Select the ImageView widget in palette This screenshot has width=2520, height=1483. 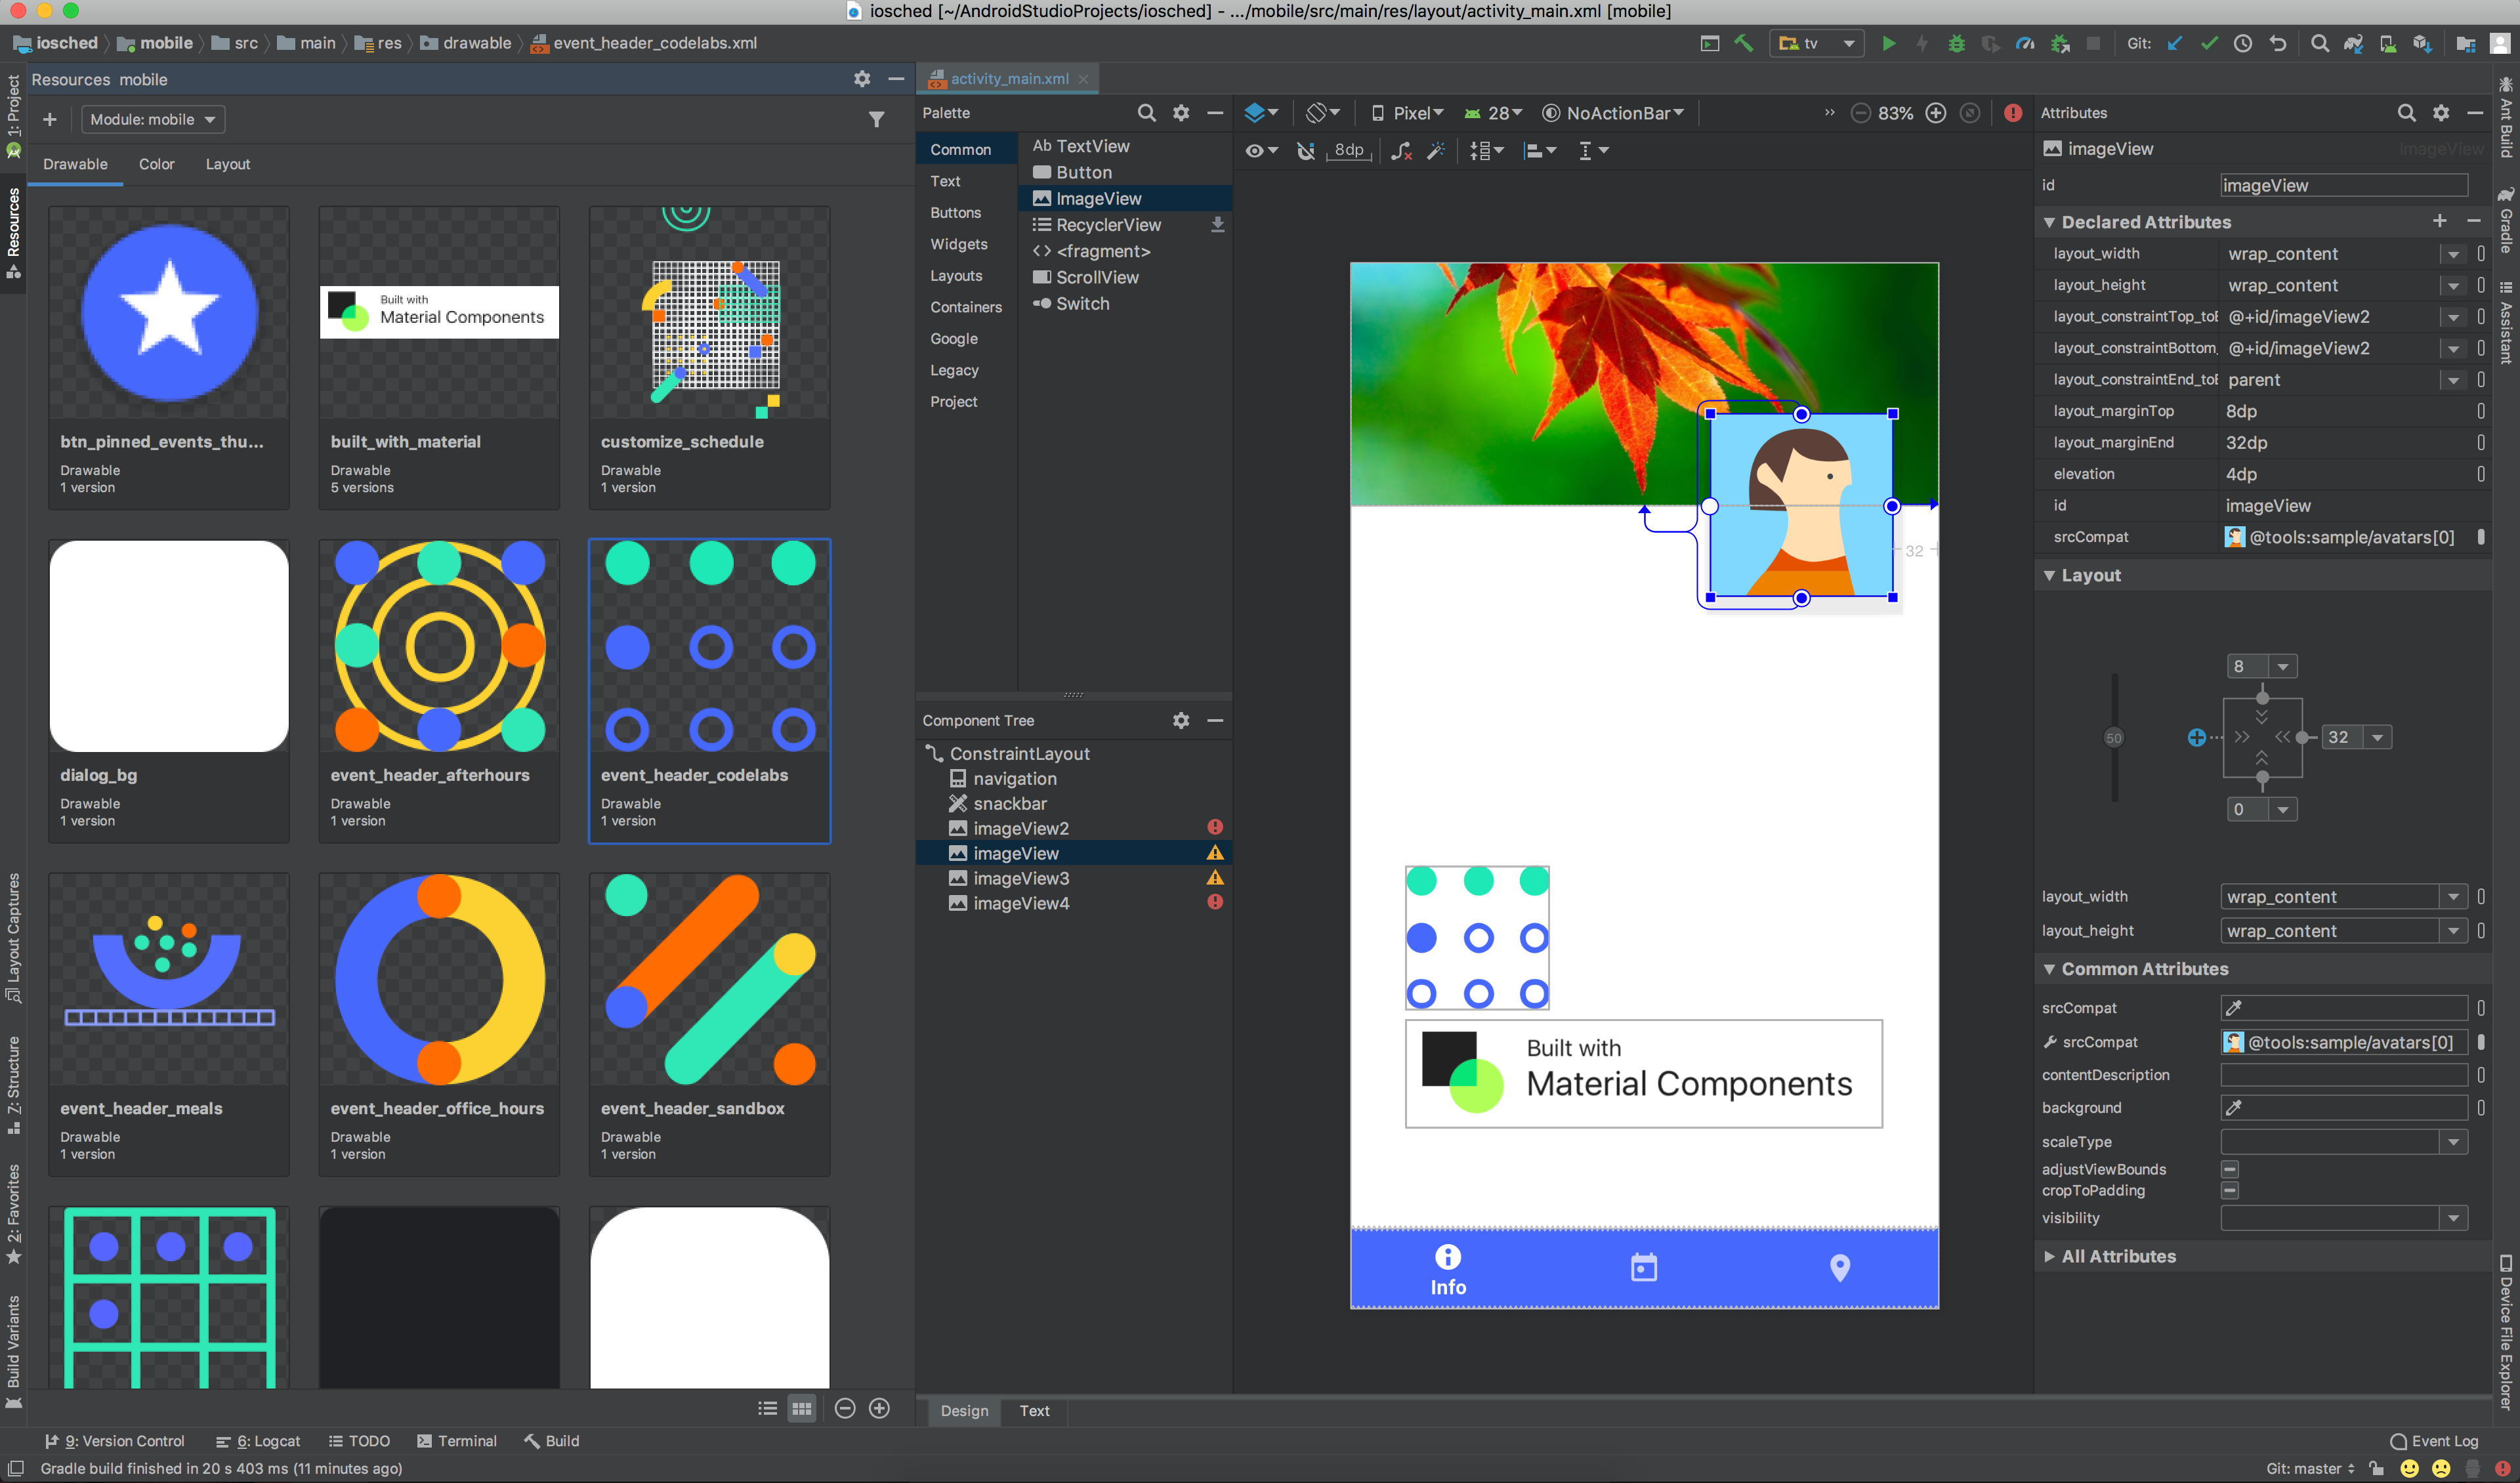point(1096,198)
